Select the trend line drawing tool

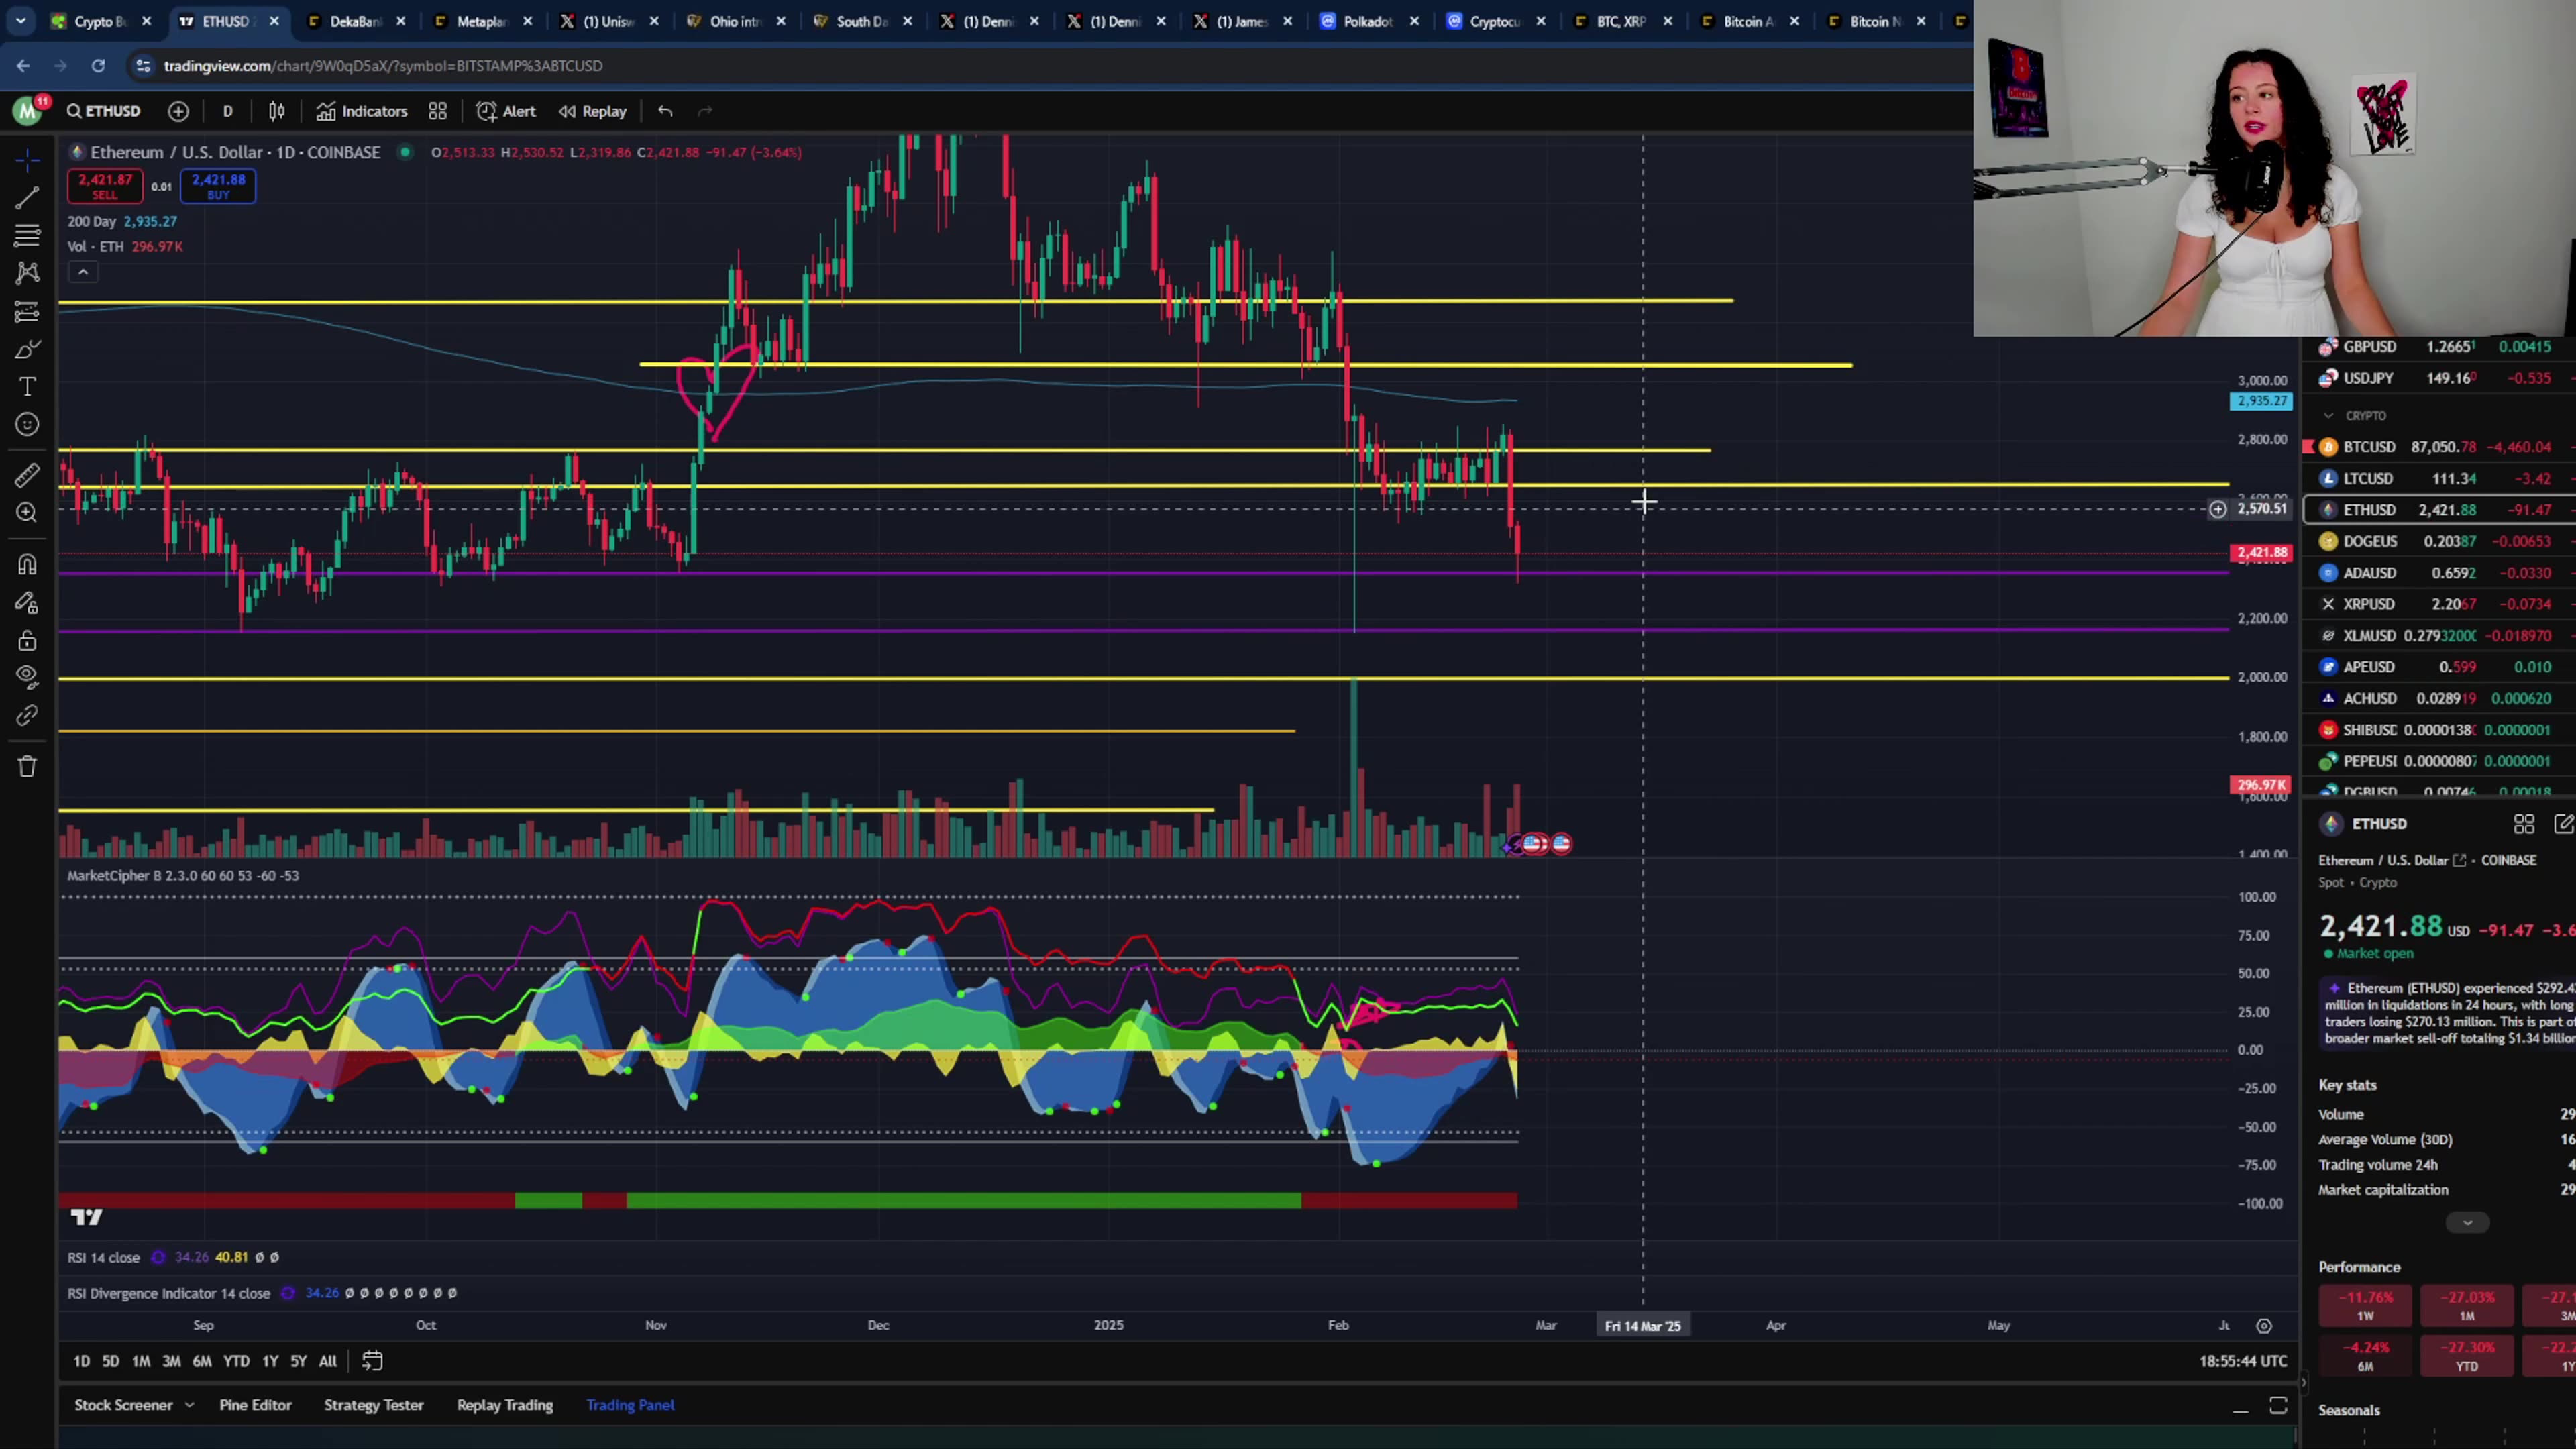click(27, 199)
